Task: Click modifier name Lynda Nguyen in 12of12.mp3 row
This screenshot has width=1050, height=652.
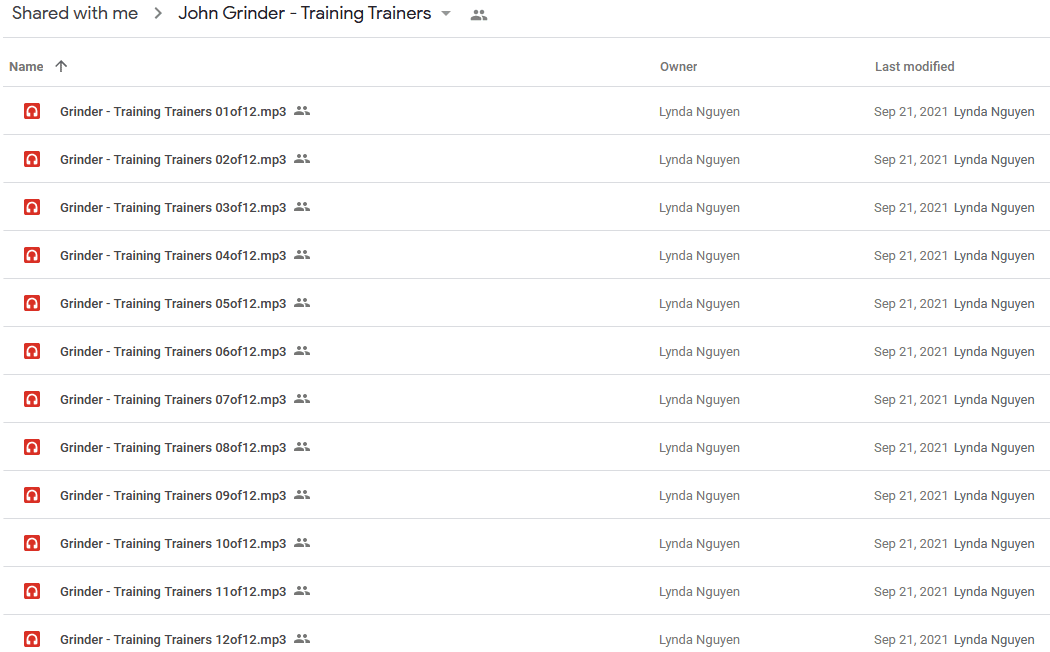Action: point(994,640)
